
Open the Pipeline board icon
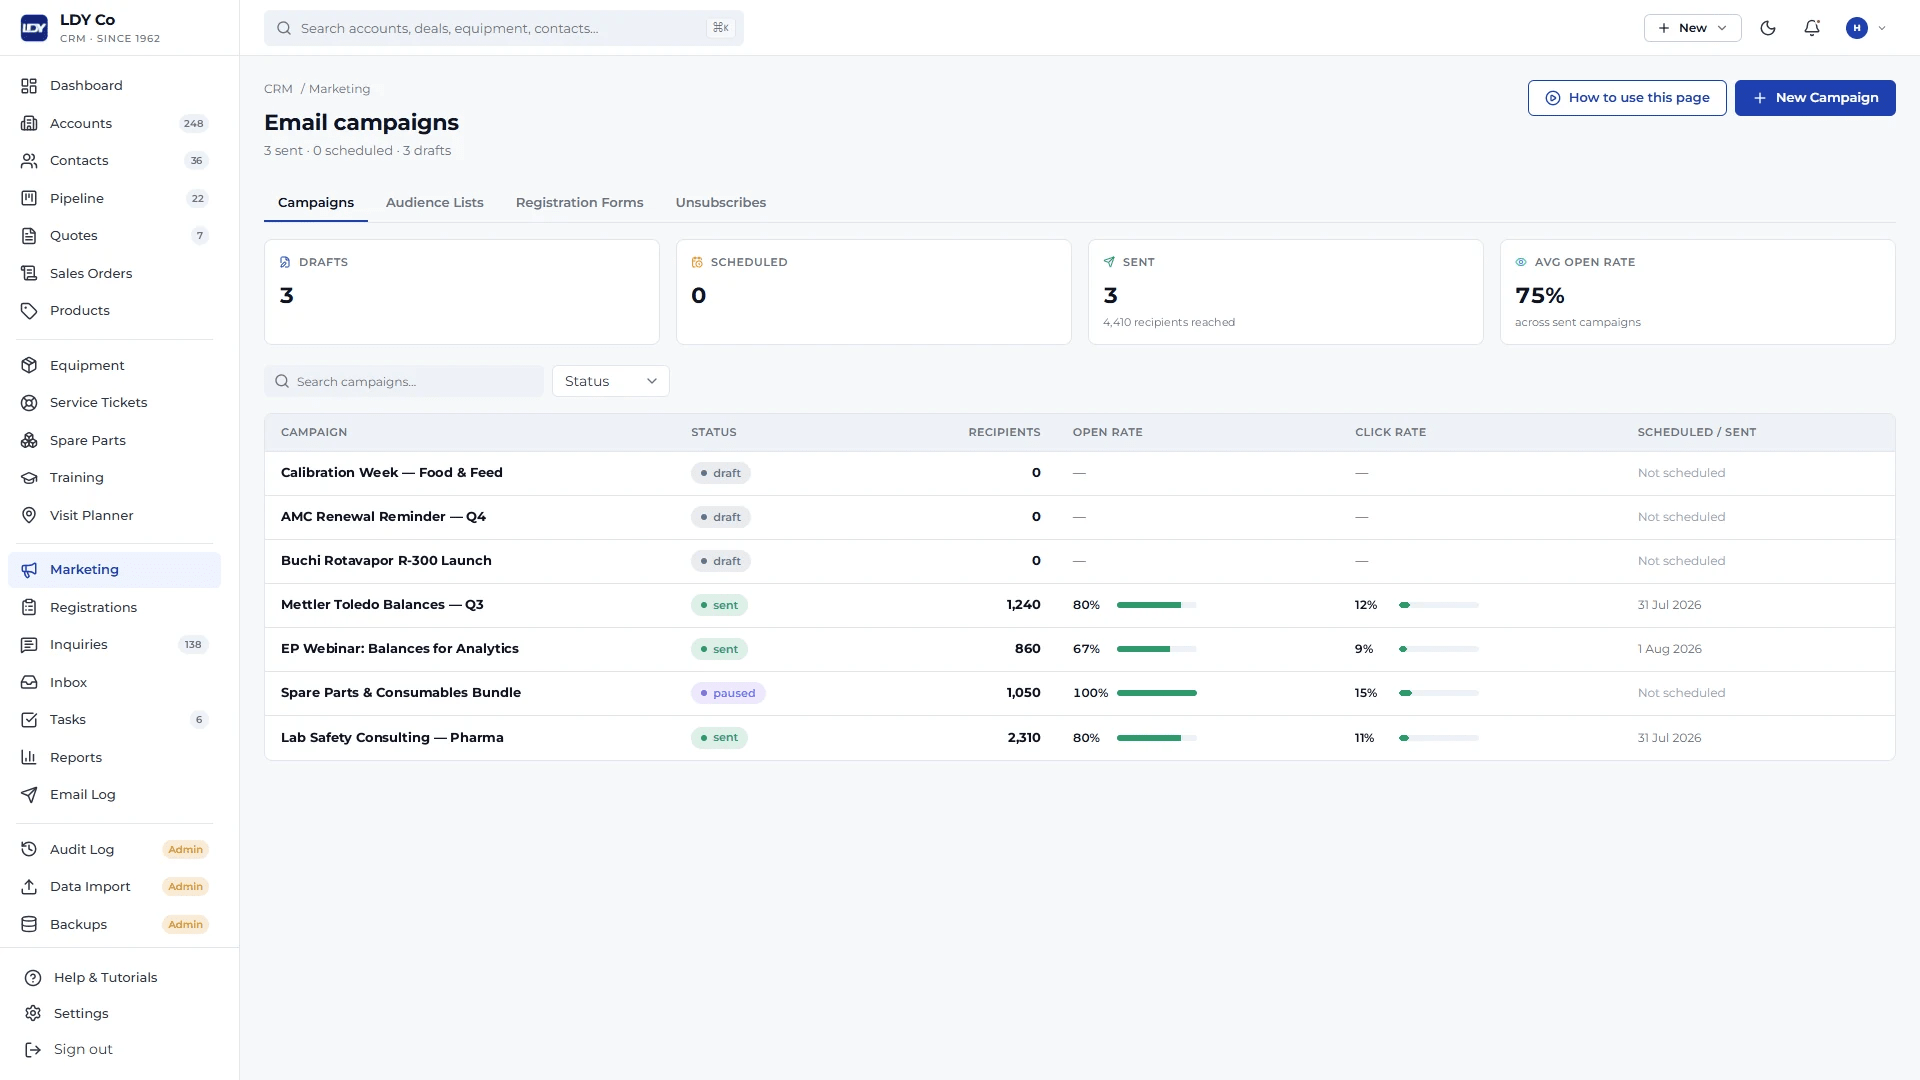tap(29, 199)
